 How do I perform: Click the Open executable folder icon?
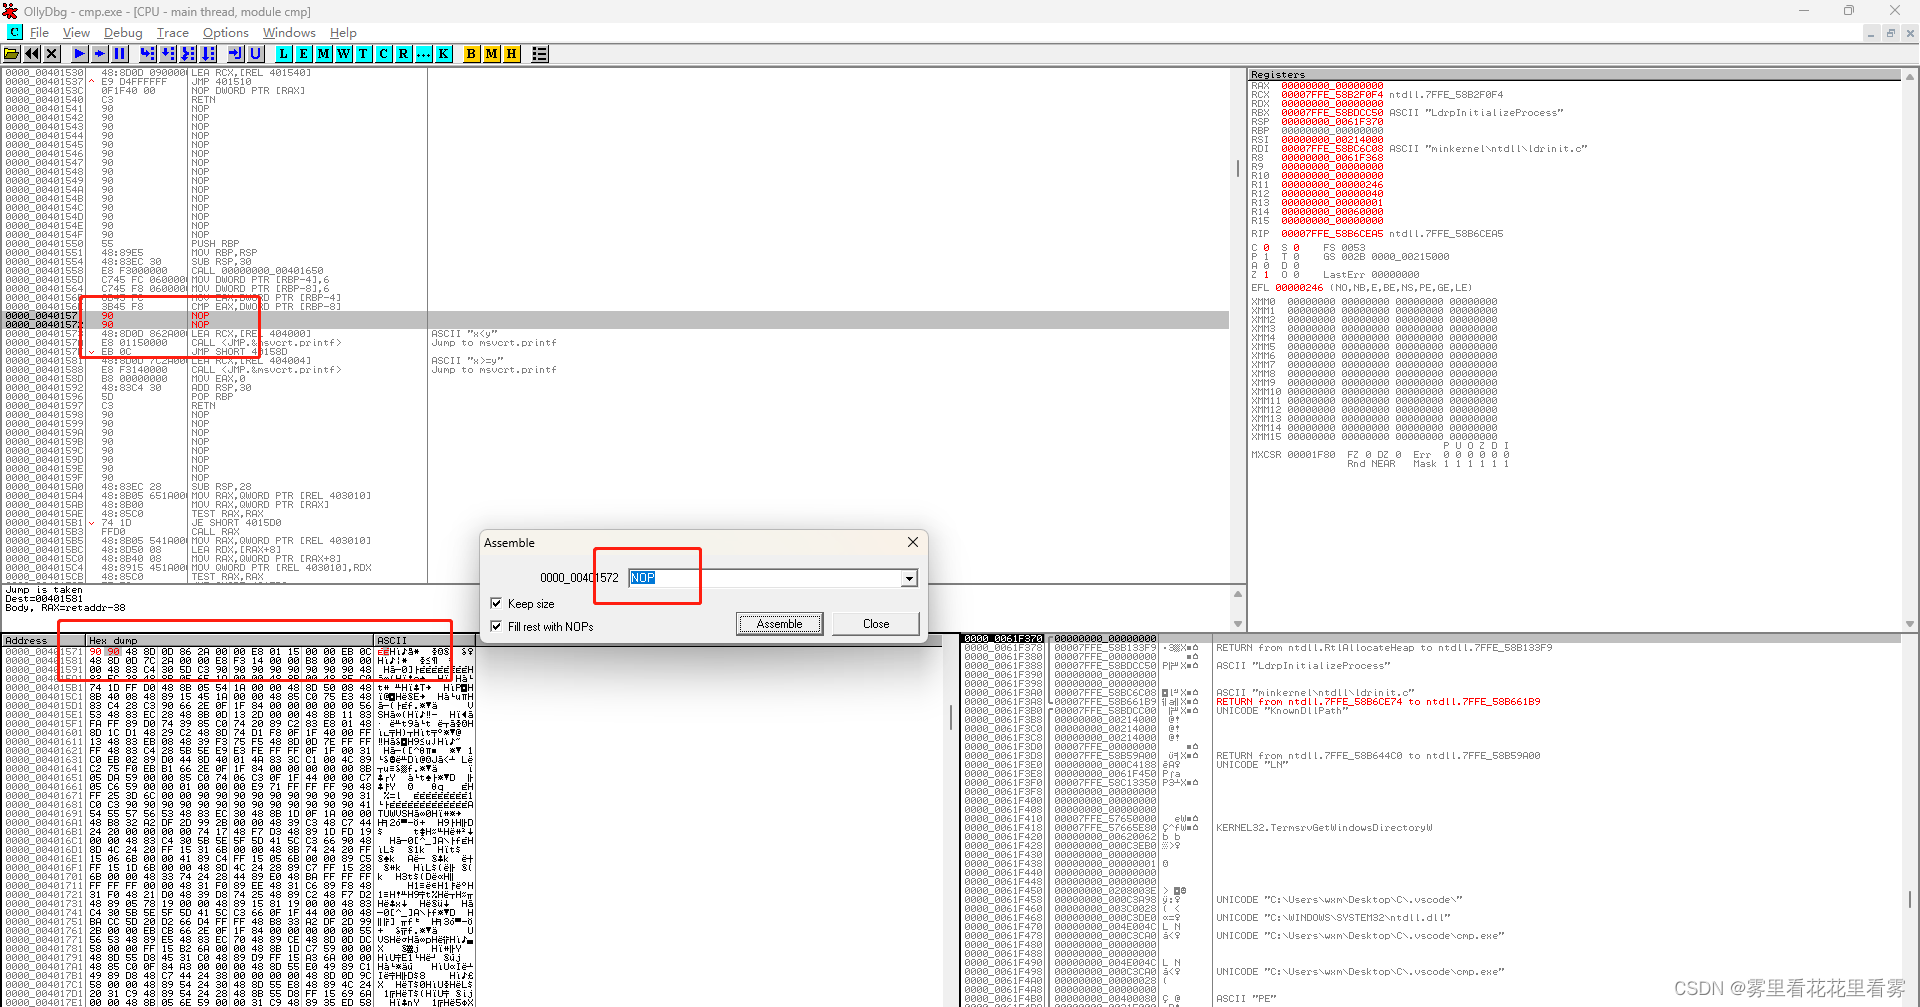click(12, 54)
